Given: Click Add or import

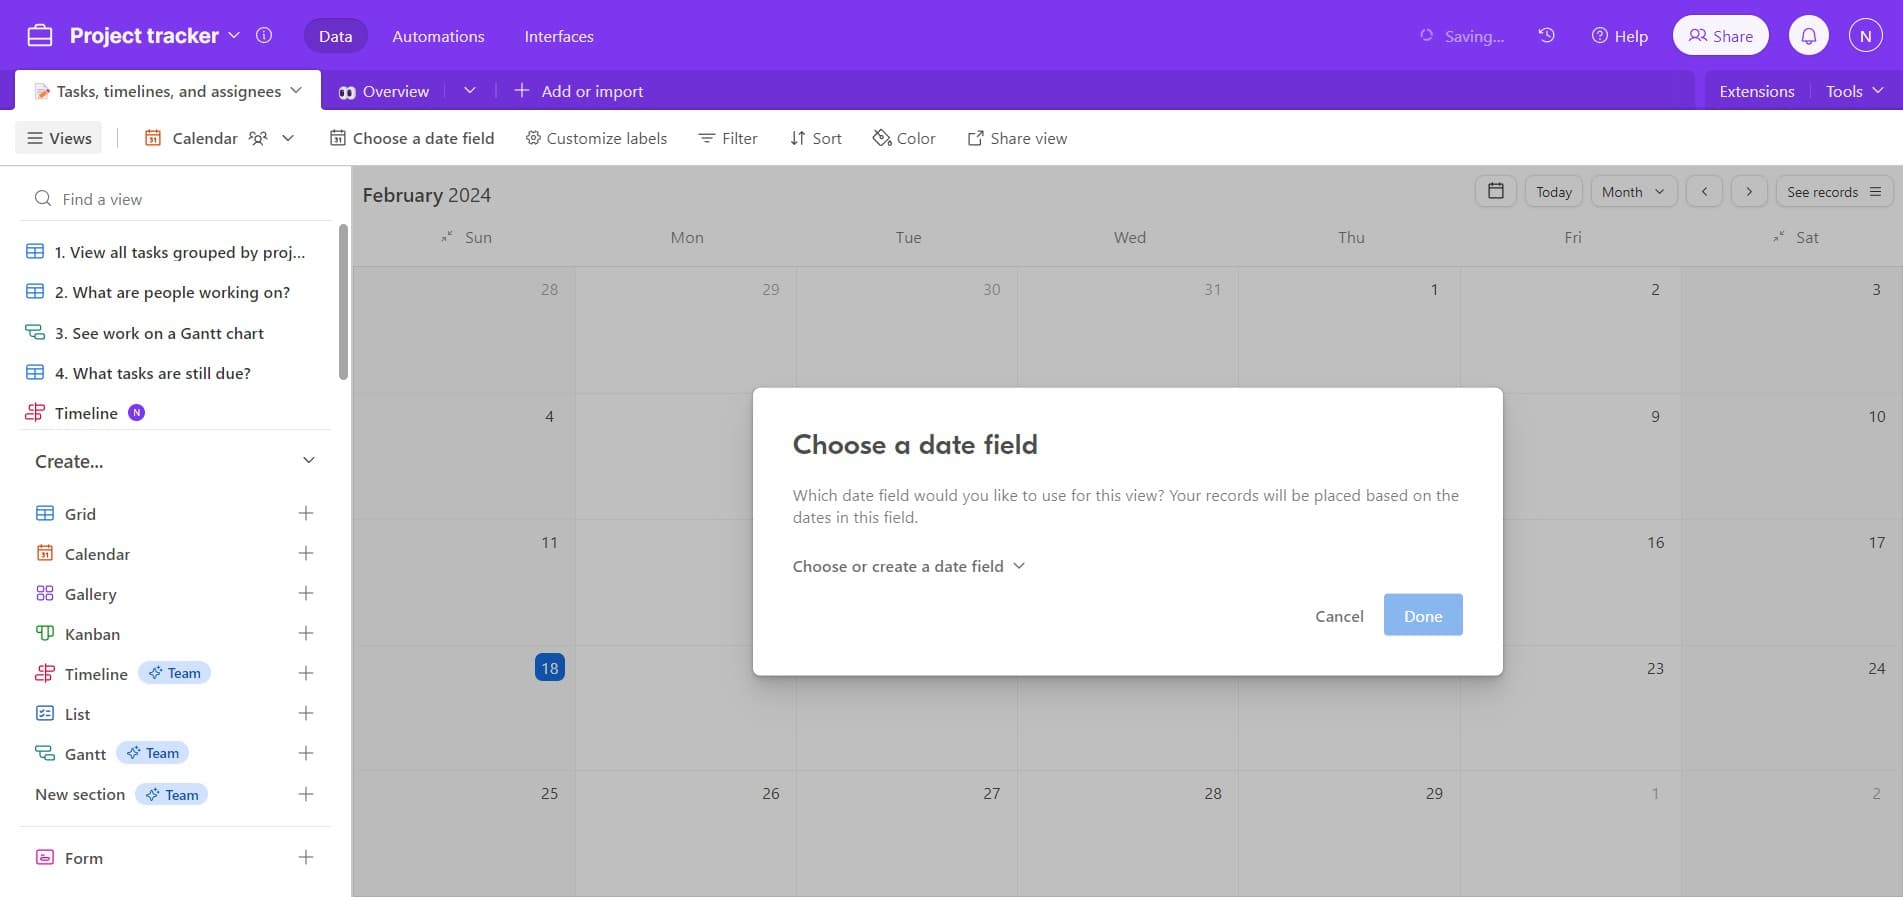Looking at the screenshot, I should point(579,91).
